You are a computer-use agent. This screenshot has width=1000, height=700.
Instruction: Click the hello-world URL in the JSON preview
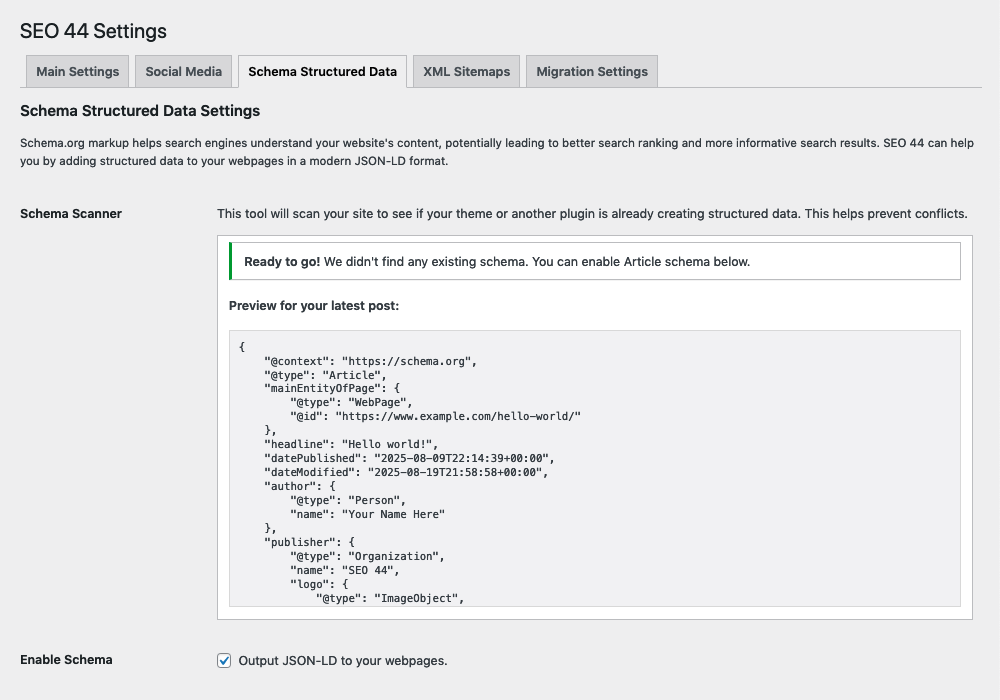tap(458, 416)
